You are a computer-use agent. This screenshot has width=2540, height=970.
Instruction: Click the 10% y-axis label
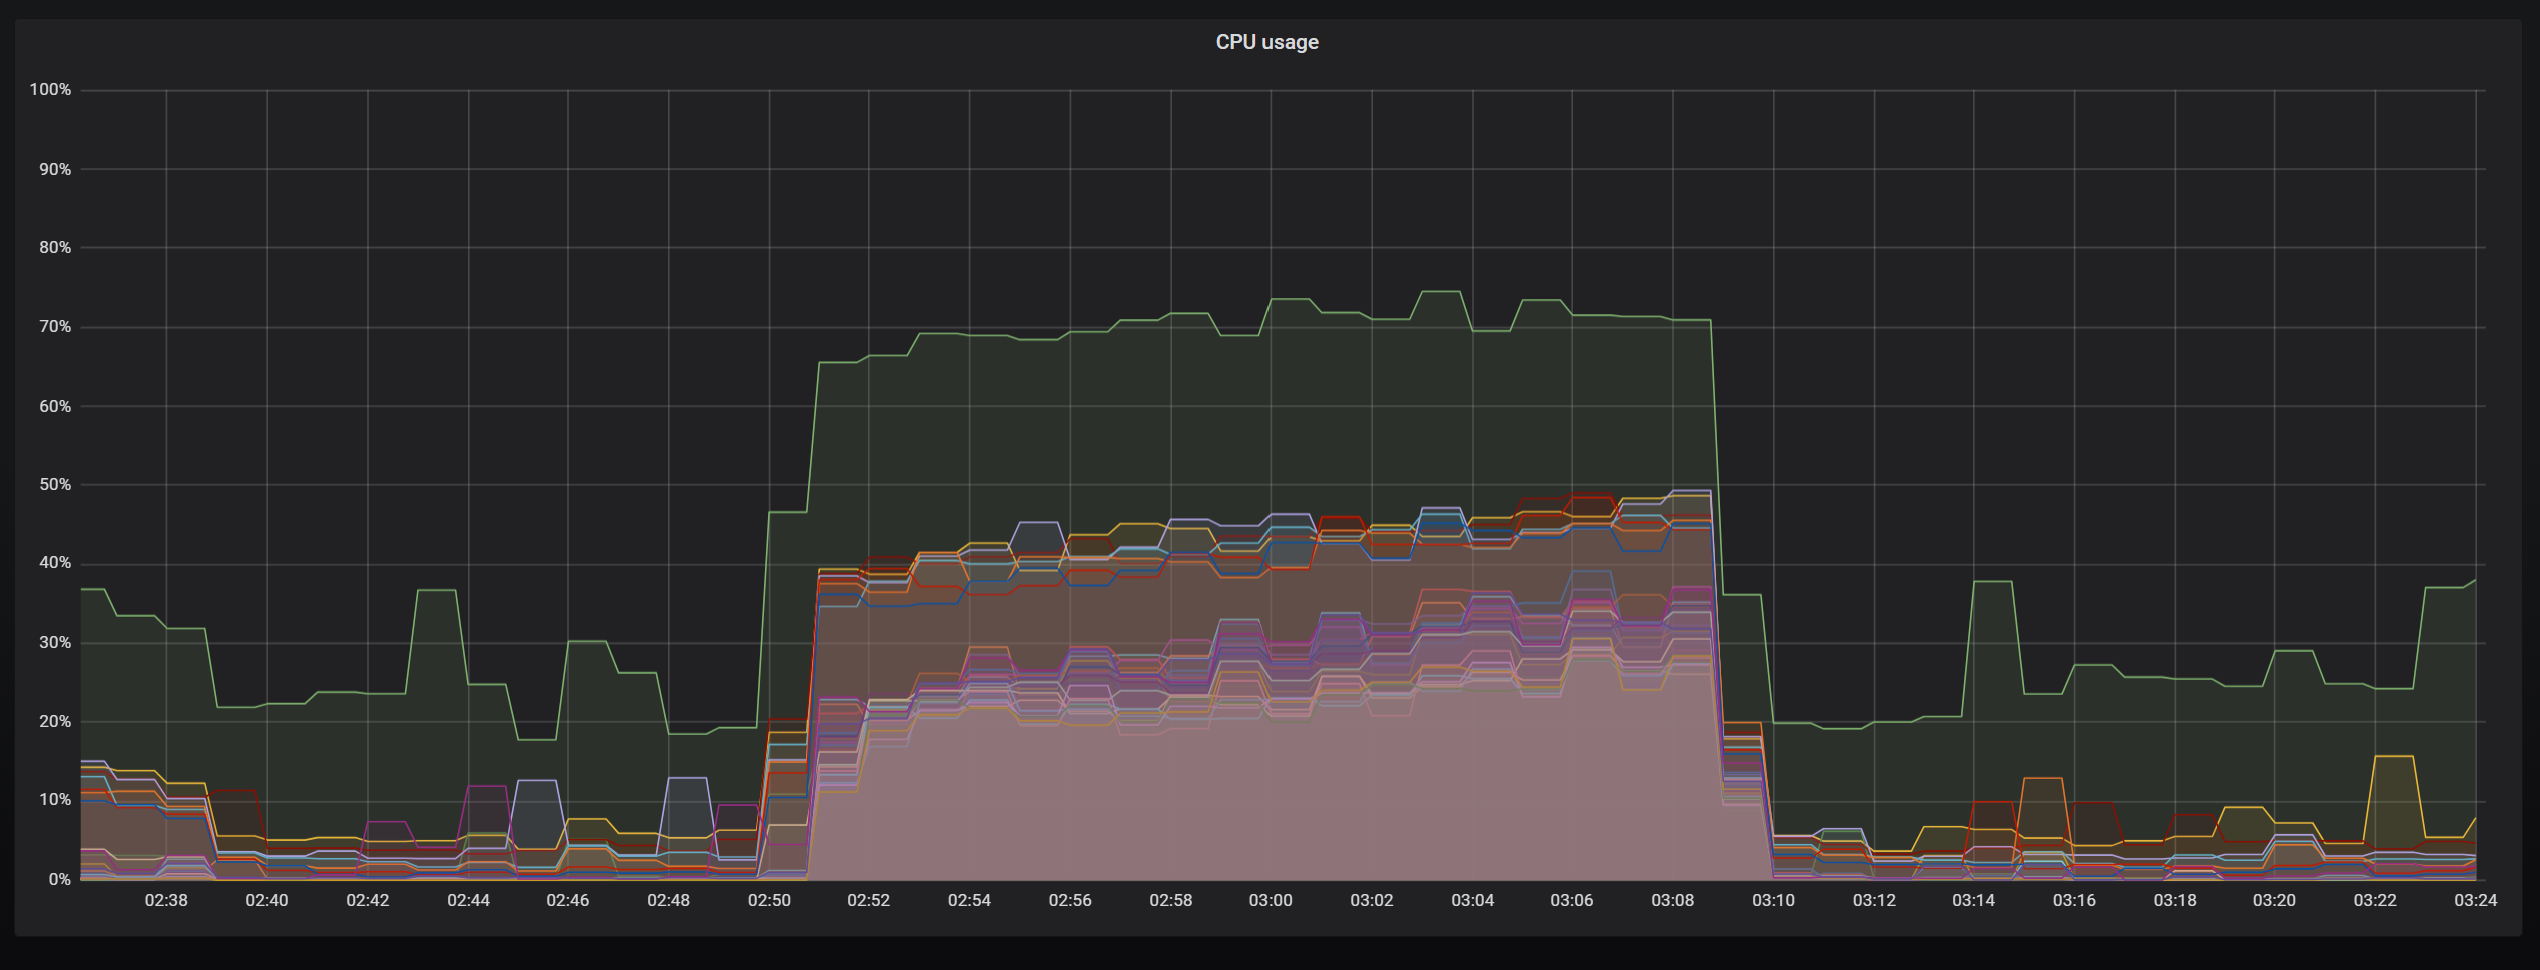55,800
